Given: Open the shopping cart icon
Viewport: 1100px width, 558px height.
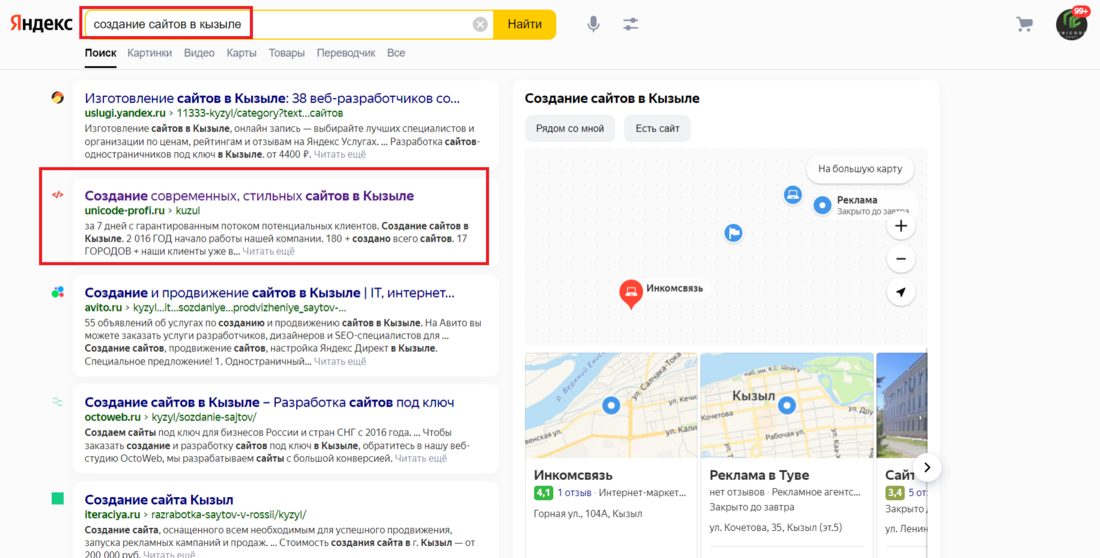Looking at the screenshot, I should (1024, 25).
